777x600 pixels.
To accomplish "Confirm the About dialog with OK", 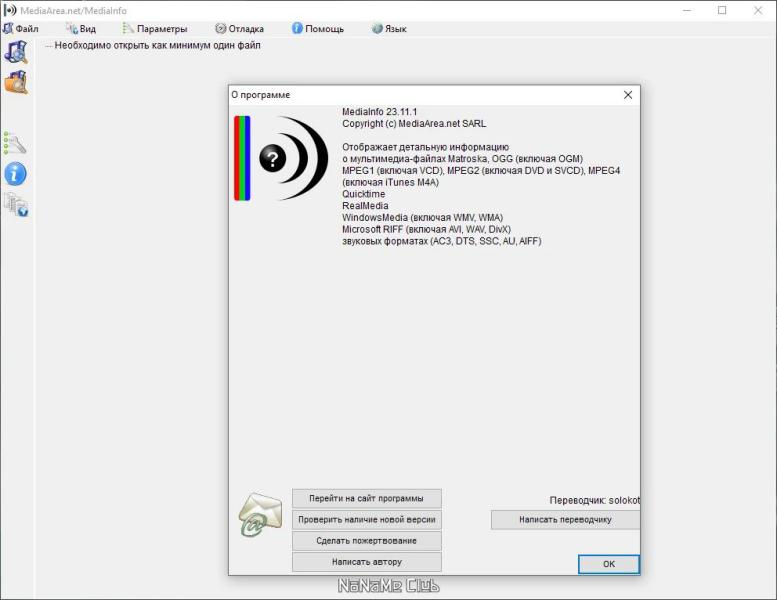I will [x=609, y=564].
